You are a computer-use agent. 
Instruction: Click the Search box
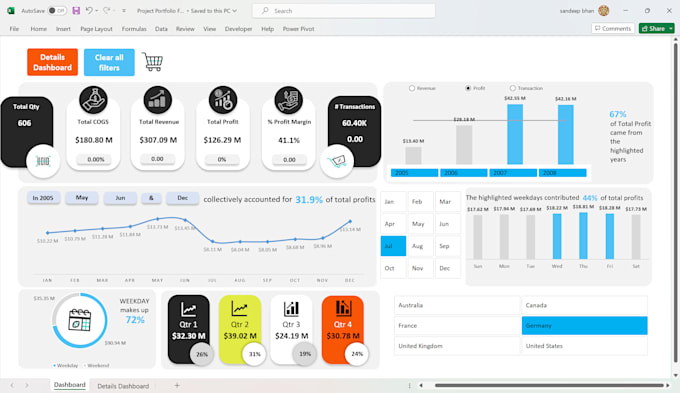click(343, 10)
